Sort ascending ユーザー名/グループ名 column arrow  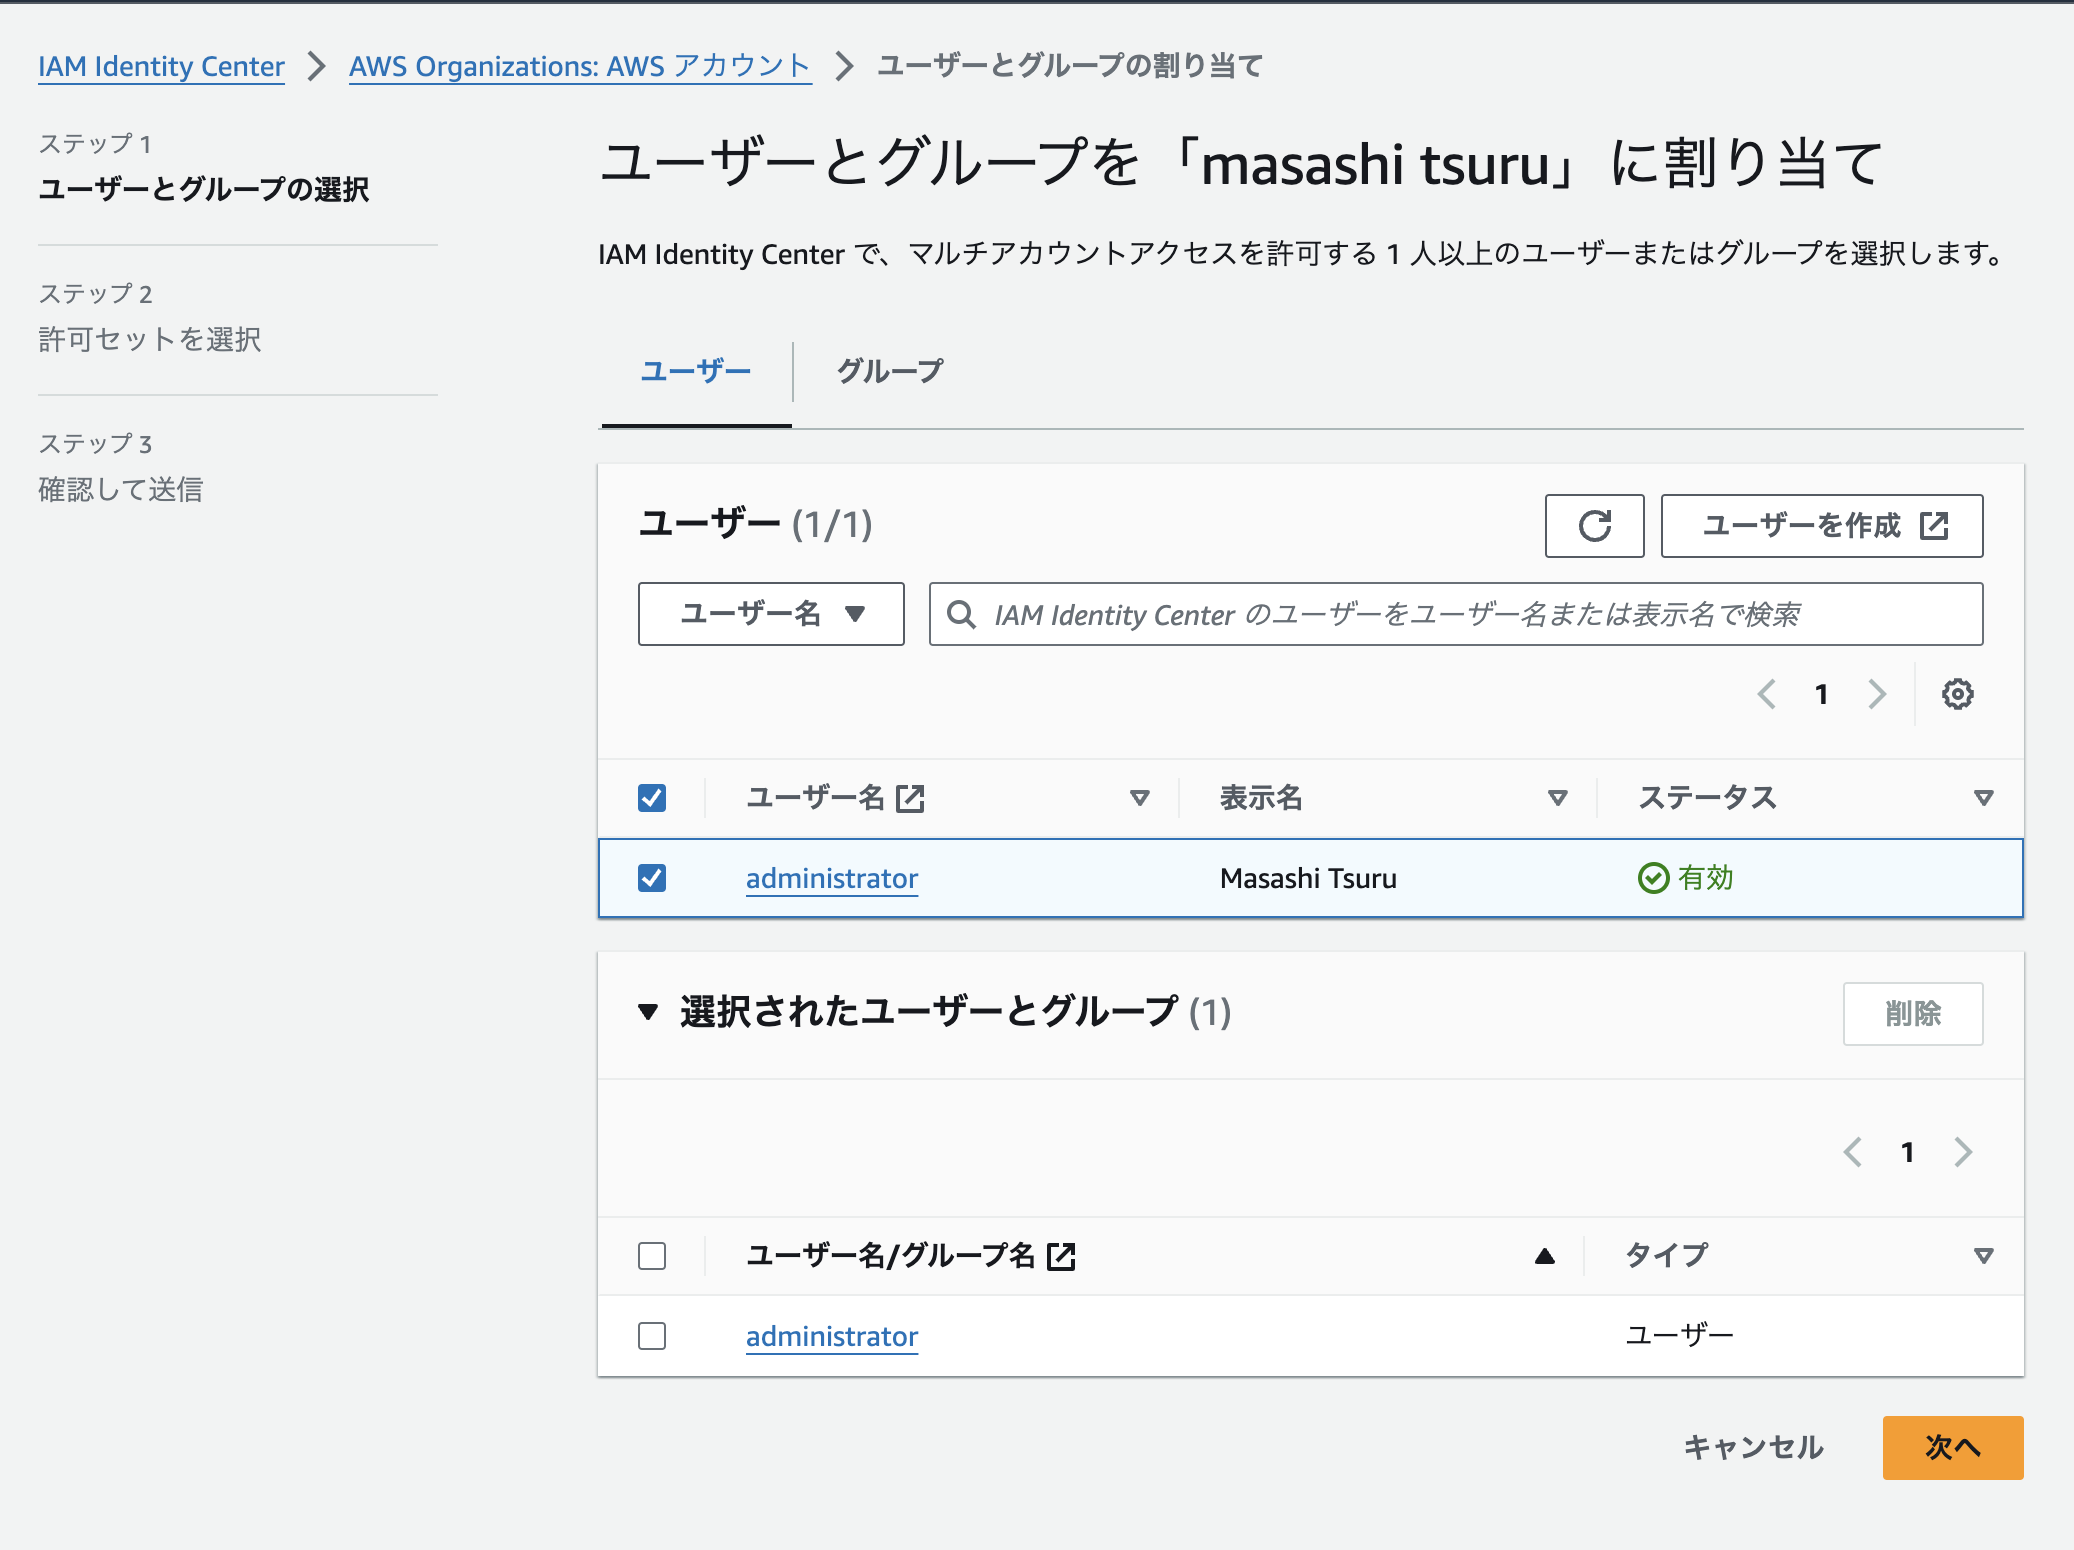click(x=1545, y=1256)
